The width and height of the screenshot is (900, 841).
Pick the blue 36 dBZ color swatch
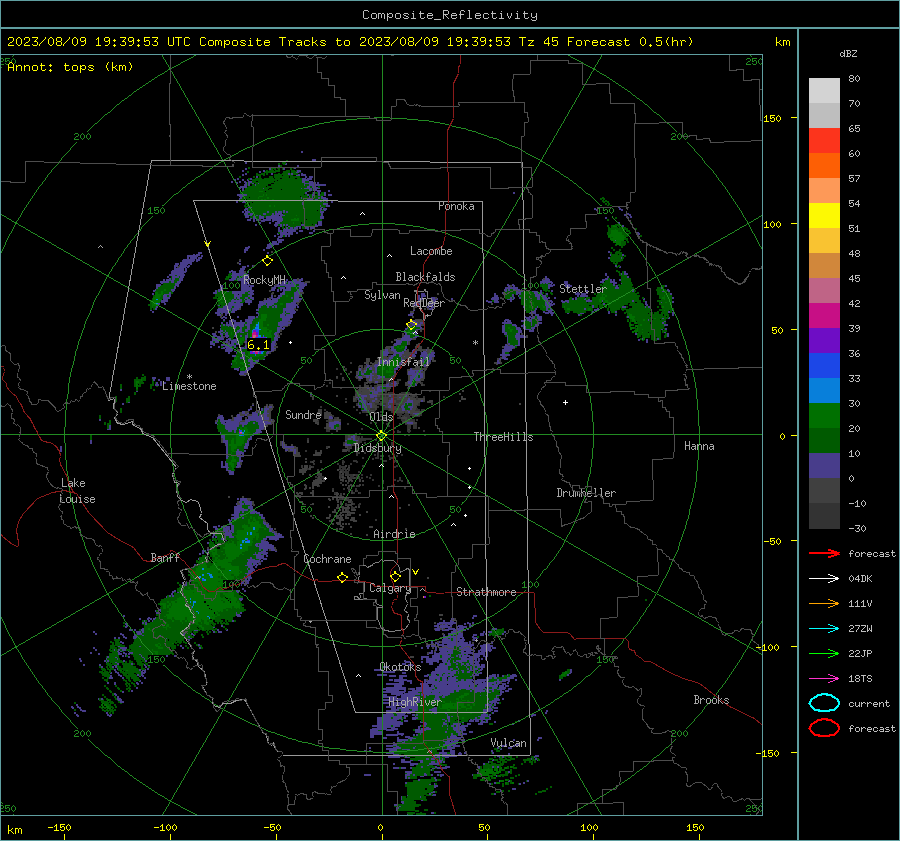click(824, 365)
